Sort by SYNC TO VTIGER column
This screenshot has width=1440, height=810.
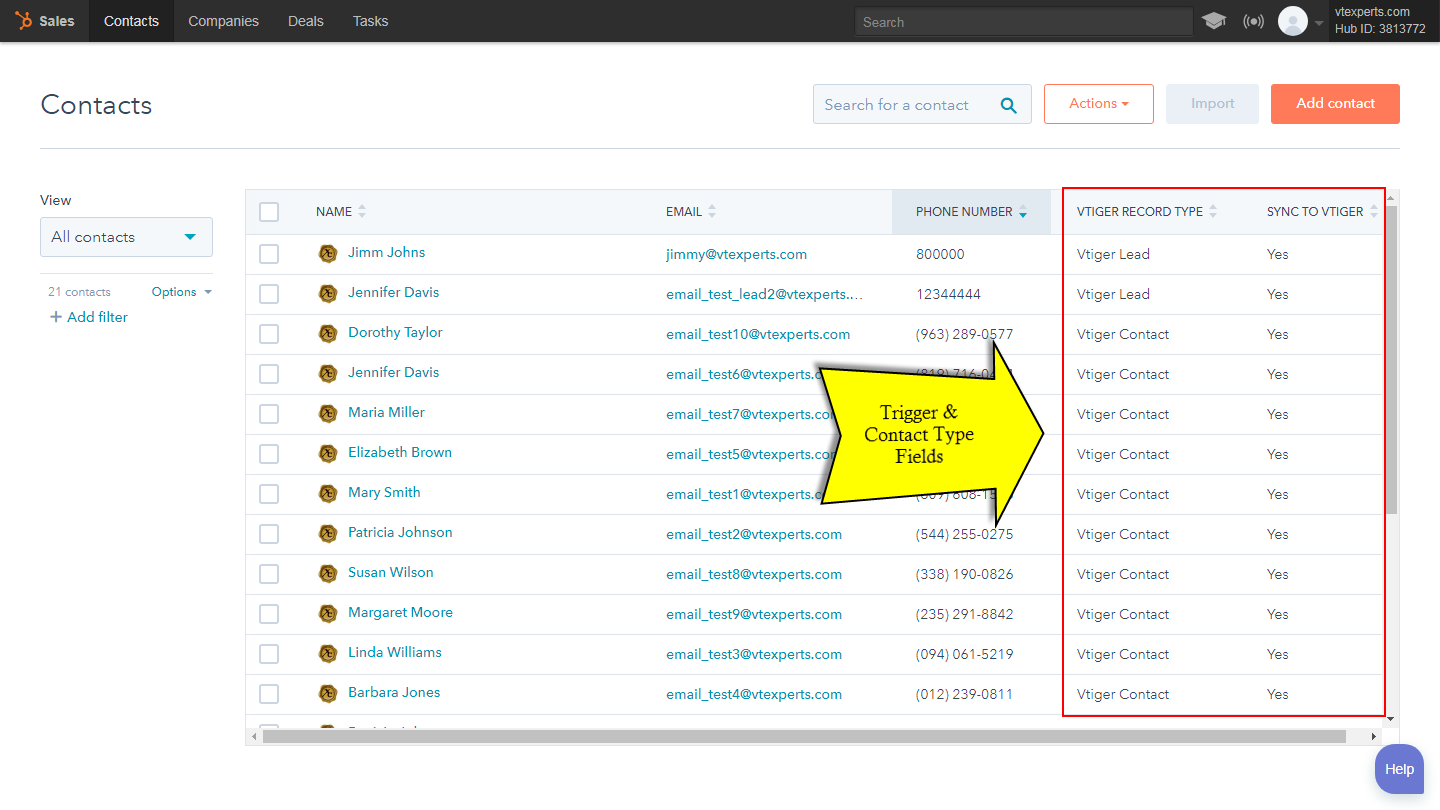pyautogui.click(x=1322, y=212)
